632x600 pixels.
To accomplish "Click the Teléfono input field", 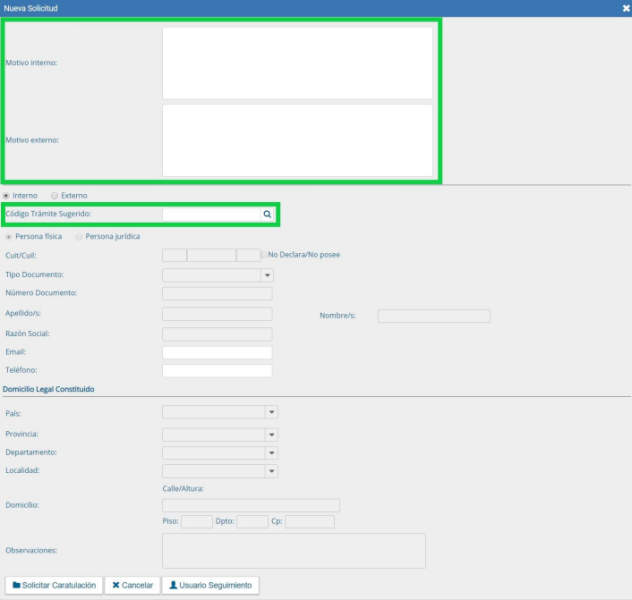I will [x=217, y=371].
